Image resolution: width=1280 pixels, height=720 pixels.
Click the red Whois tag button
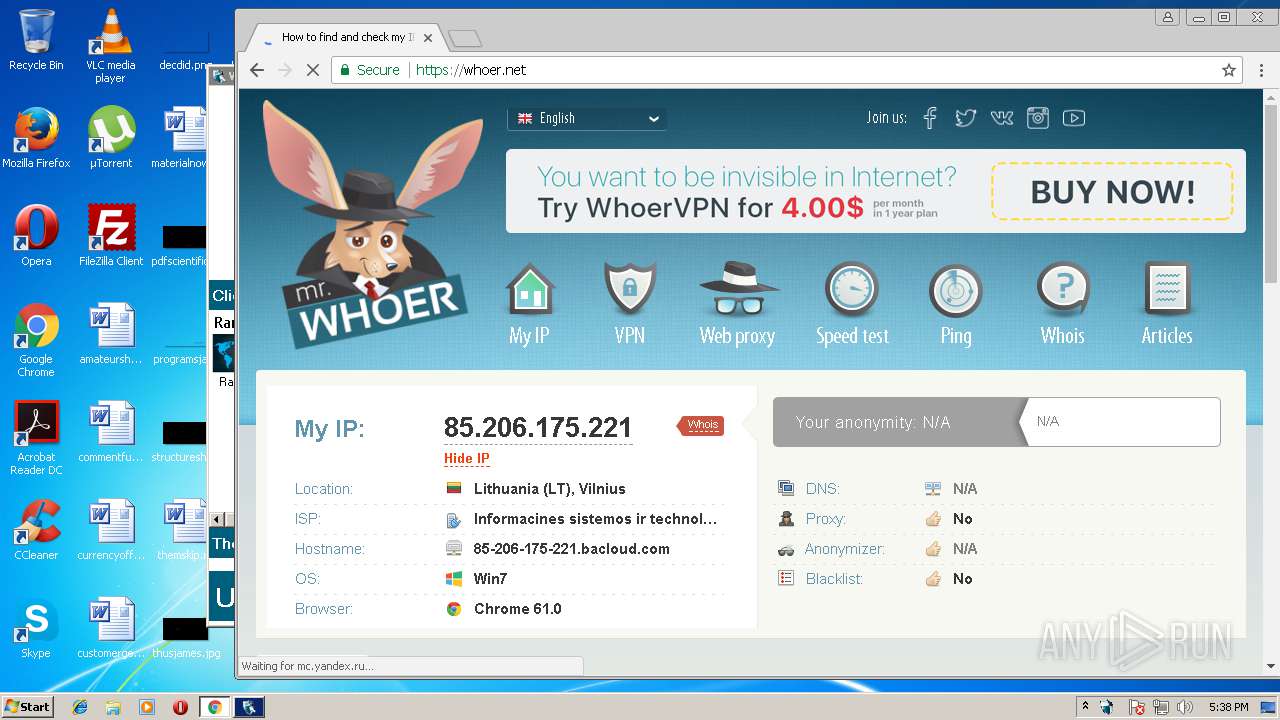(x=701, y=425)
